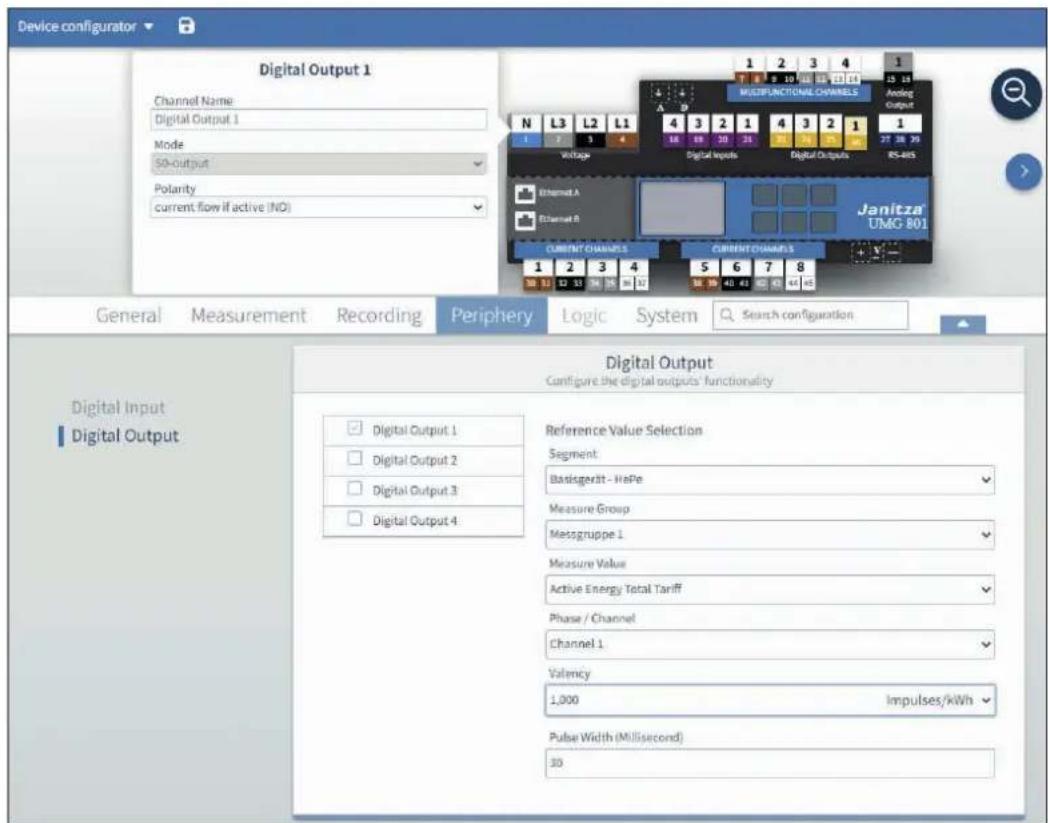Enable the Digital Output 2 checkbox

pyautogui.click(x=355, y=459)
